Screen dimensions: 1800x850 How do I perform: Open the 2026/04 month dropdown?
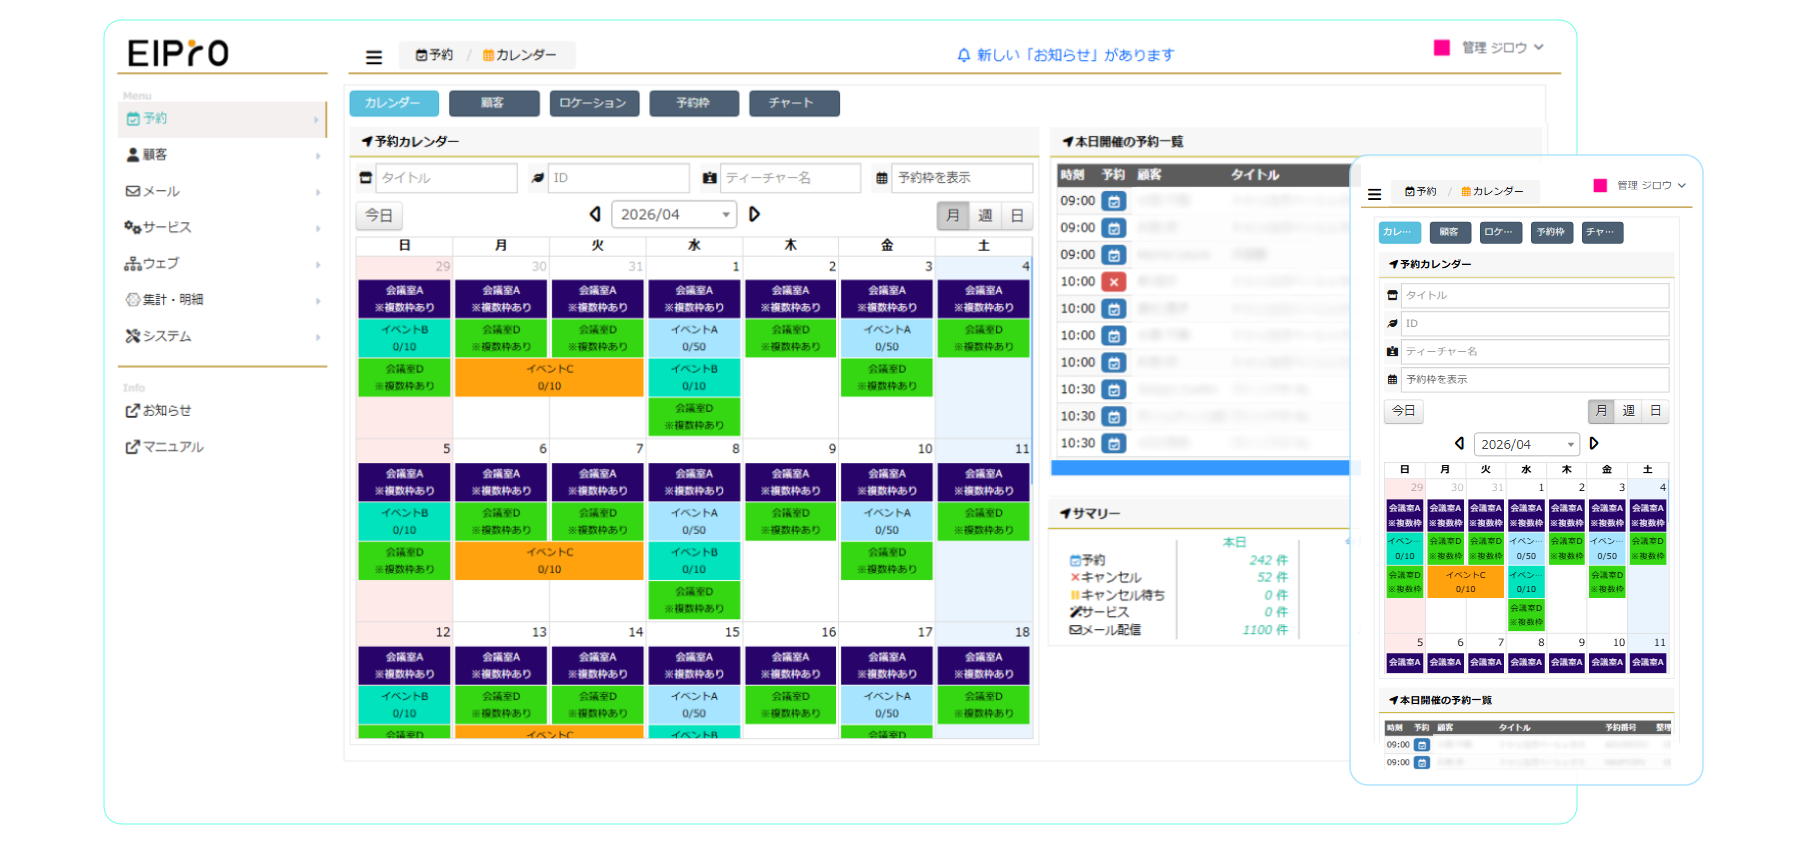(675, 215)
